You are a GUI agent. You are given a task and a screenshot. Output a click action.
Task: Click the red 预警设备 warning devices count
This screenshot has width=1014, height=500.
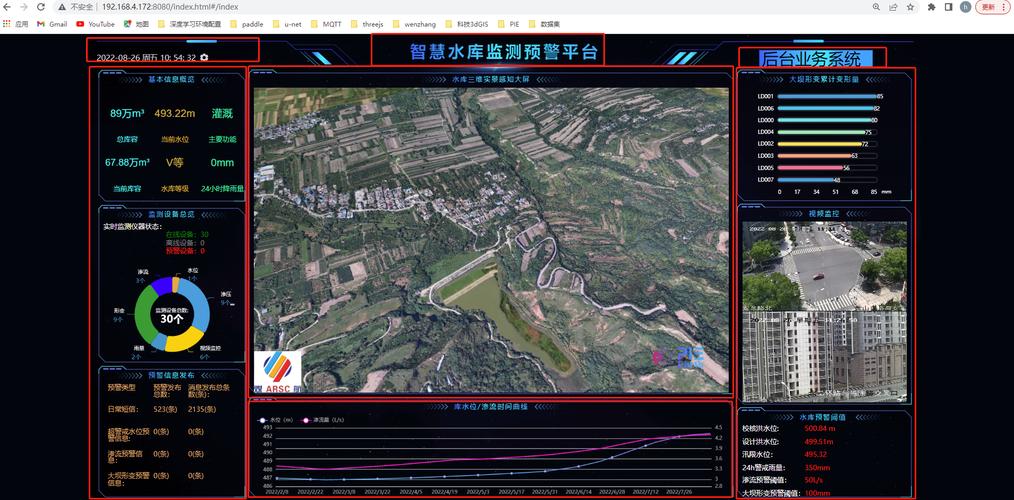tap(185, 250)
